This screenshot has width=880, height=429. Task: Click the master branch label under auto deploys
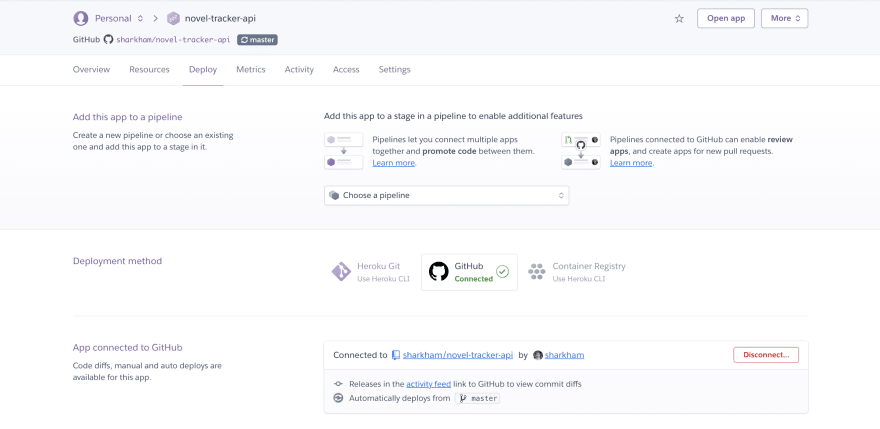tap(477, 398)
